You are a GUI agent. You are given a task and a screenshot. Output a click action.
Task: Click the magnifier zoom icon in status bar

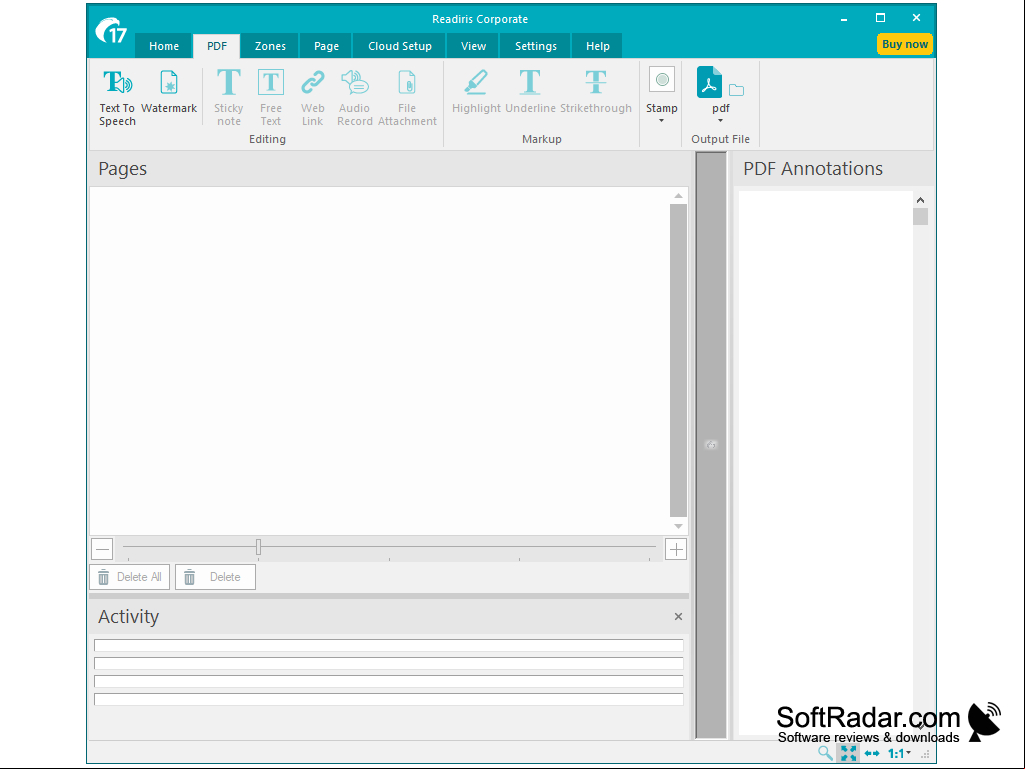(826, 753)
